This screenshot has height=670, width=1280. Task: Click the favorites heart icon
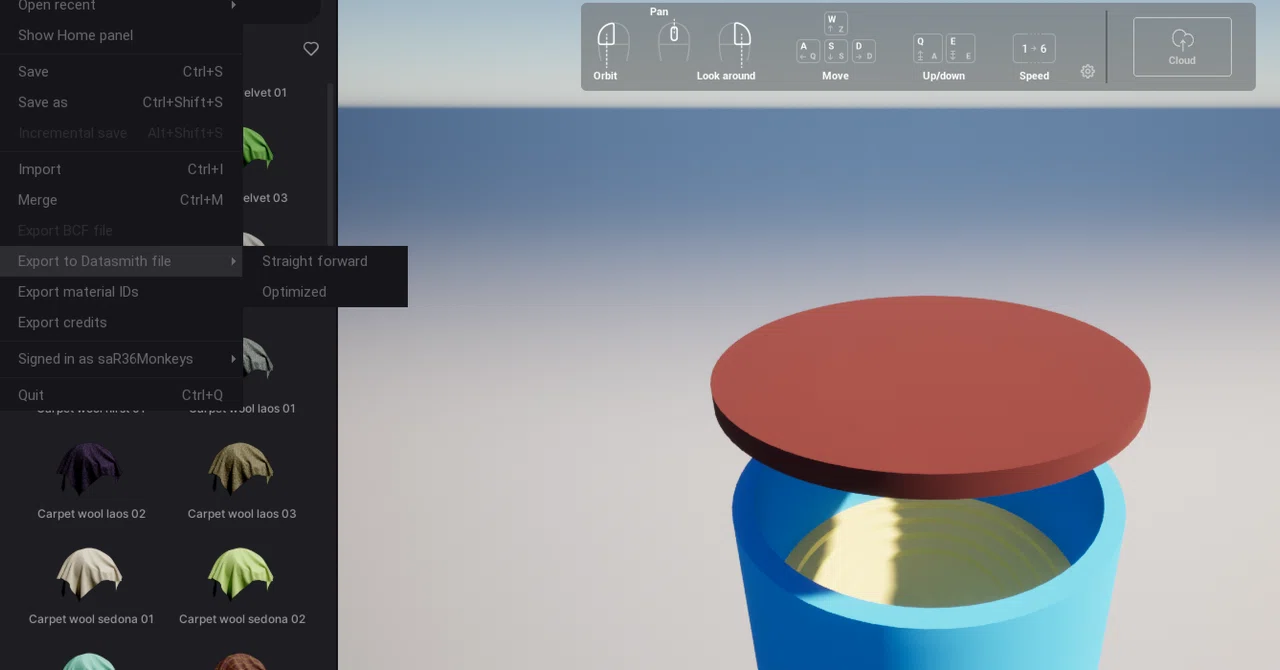pos(311,49)
